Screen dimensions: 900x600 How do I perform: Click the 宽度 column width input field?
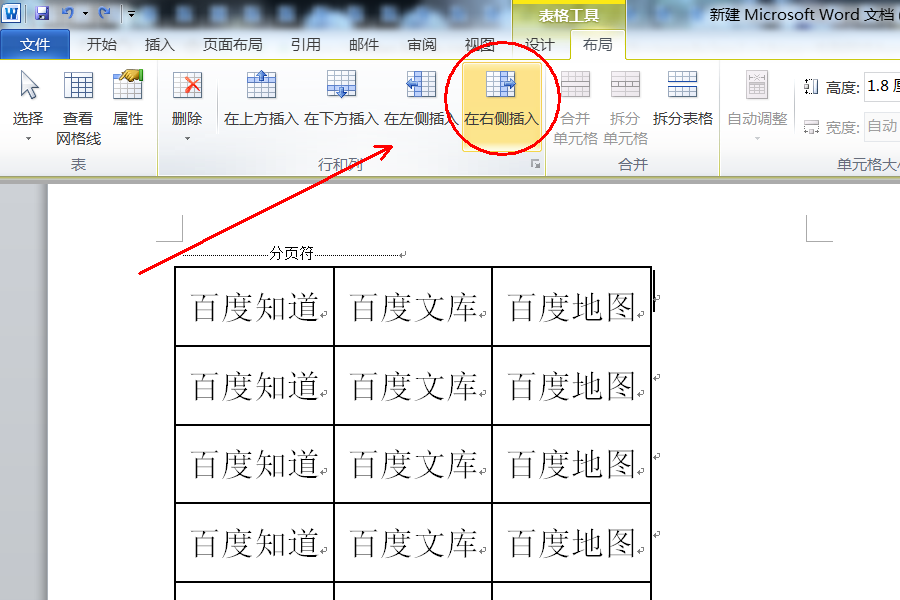(x=882, y=126)
